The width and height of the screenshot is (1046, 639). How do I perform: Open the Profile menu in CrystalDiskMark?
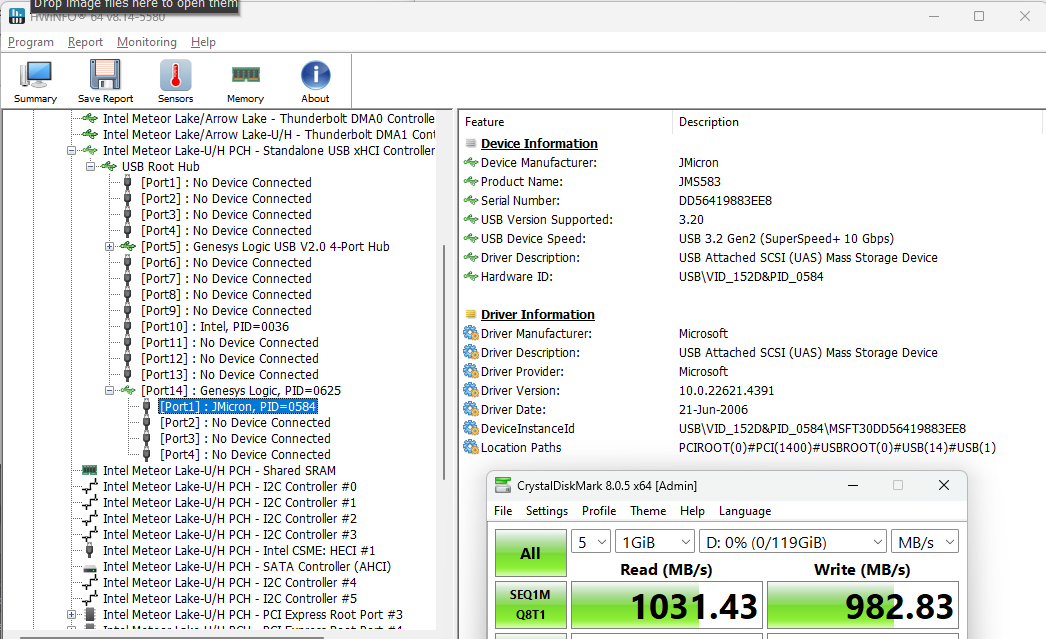[x=599, y=510]
